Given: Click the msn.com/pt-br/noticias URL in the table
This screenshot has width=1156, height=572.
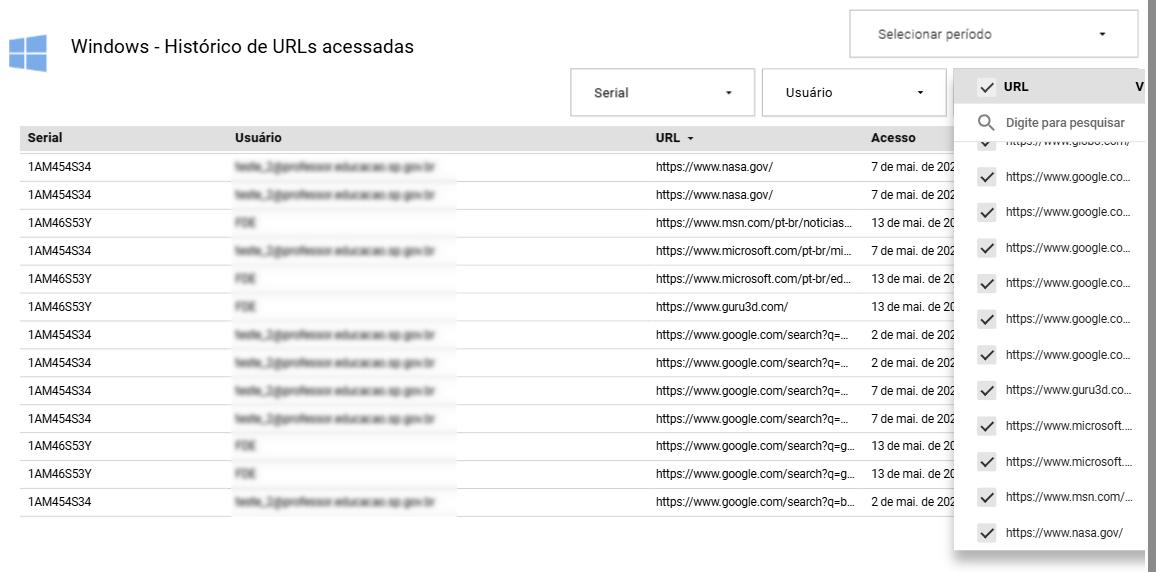Looking at the screenshot, I should click(755, 223).
